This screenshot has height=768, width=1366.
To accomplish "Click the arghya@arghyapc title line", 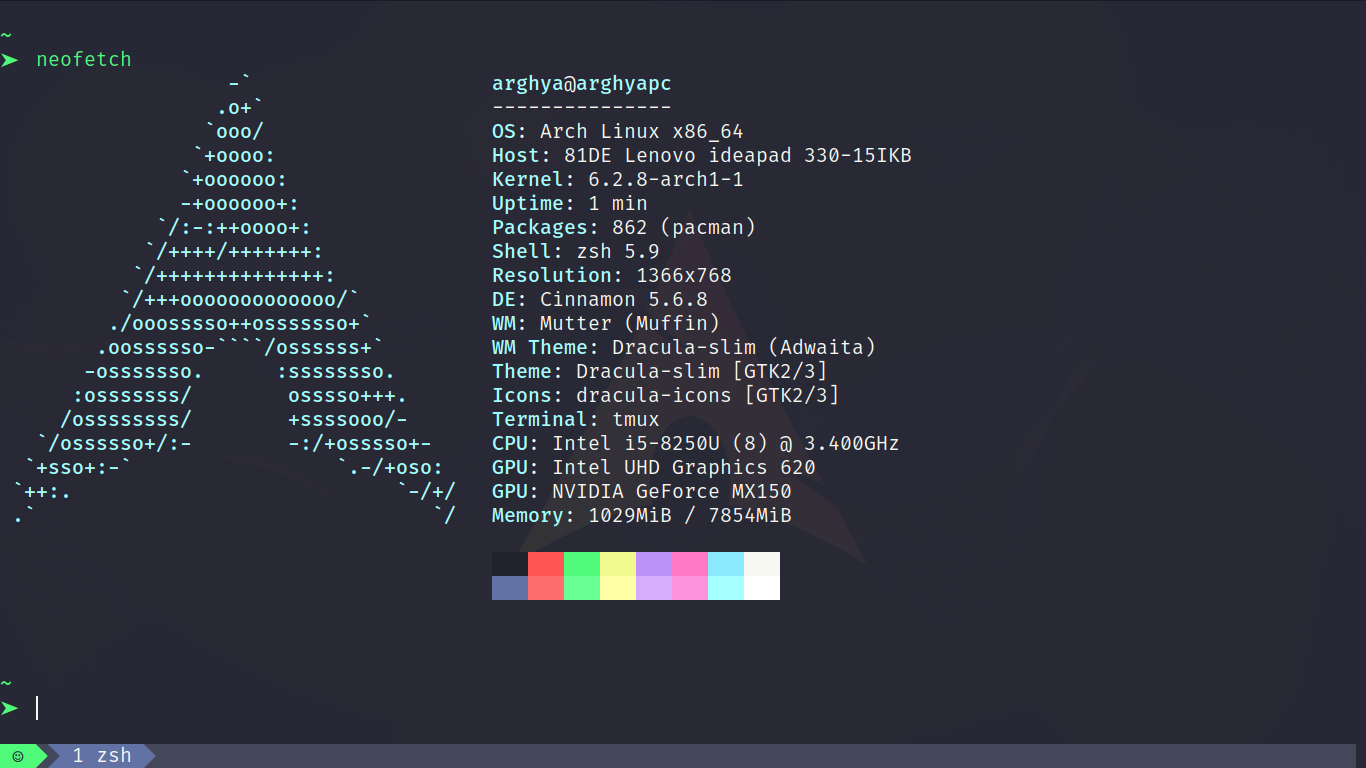I will pos(581,83).
